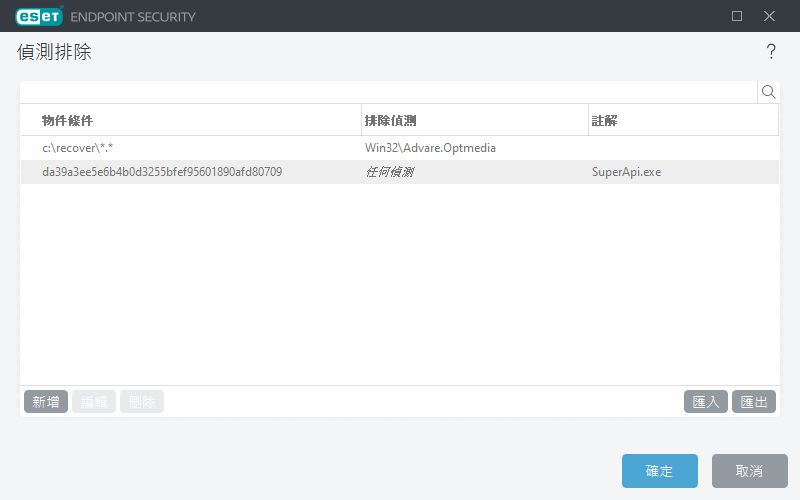This screenshot has width=800, height=500.
Task: Click the Win32\Advare.Optmedia detection cell
Action: click(430, 148)
